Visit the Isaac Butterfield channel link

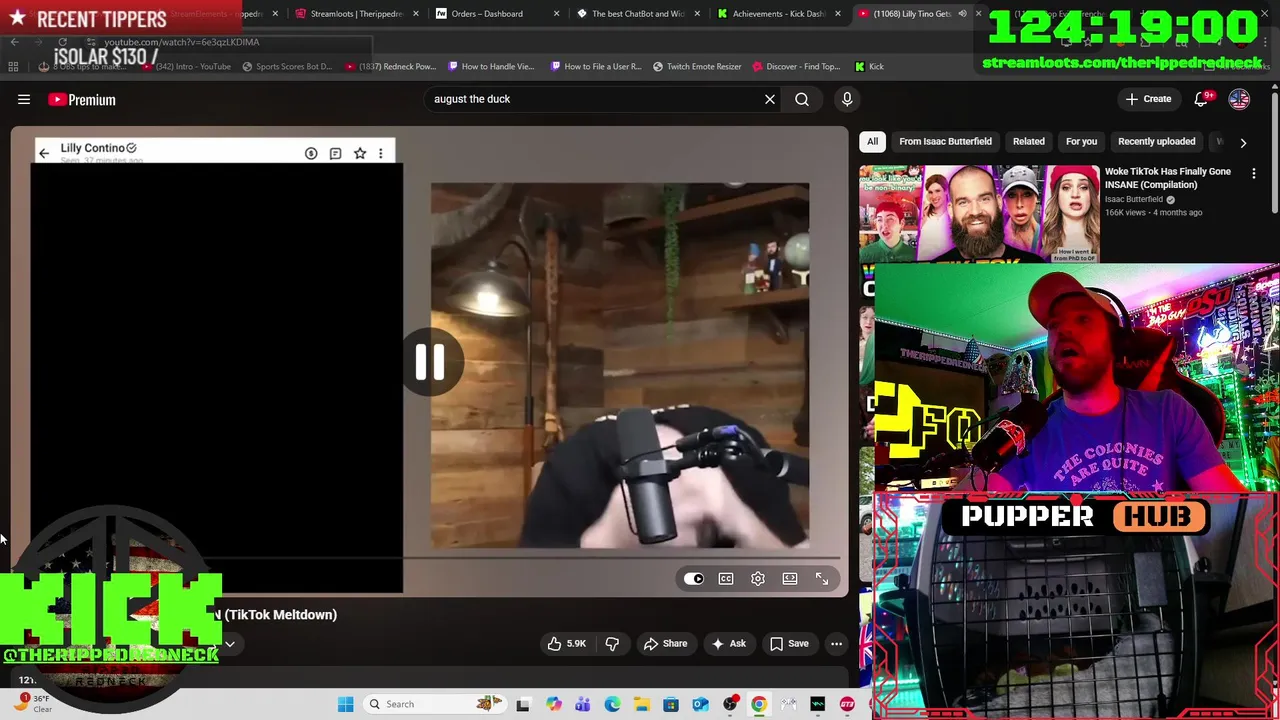pyautogui.click(x=1134, y=199)
